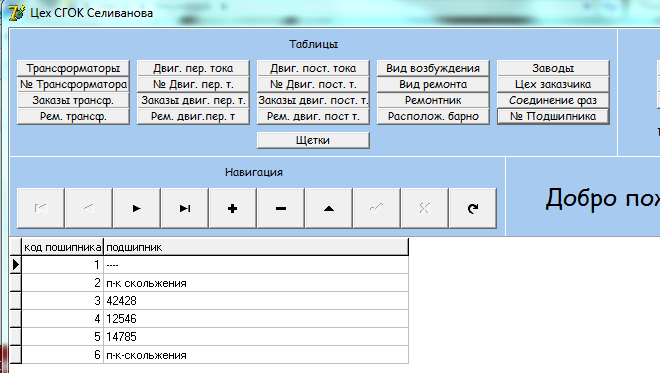Open the № Трансформатора table
This screenshot has height=373, width=660.
(73, 84)
